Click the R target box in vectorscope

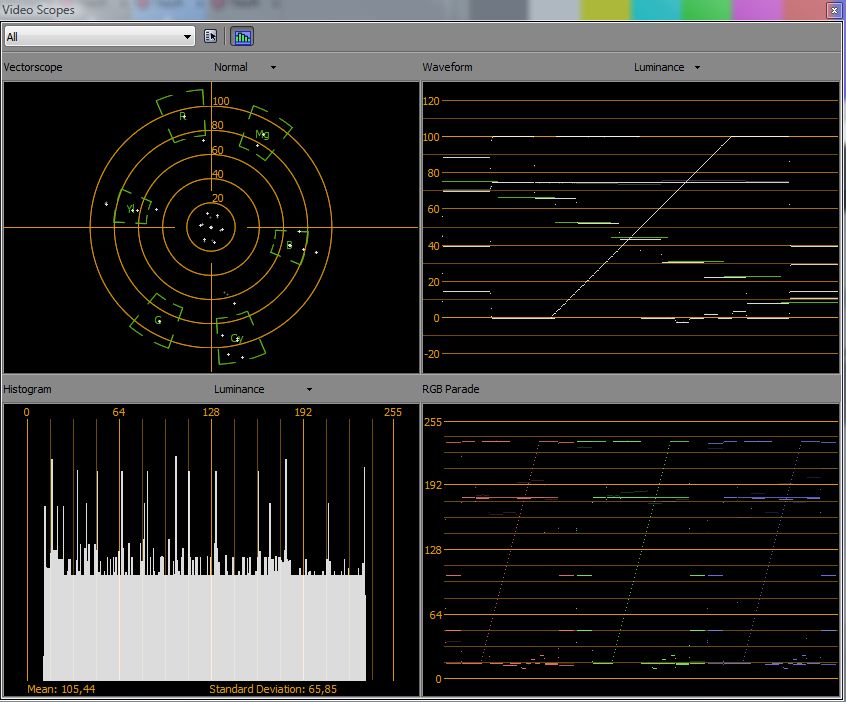point(181,116)
